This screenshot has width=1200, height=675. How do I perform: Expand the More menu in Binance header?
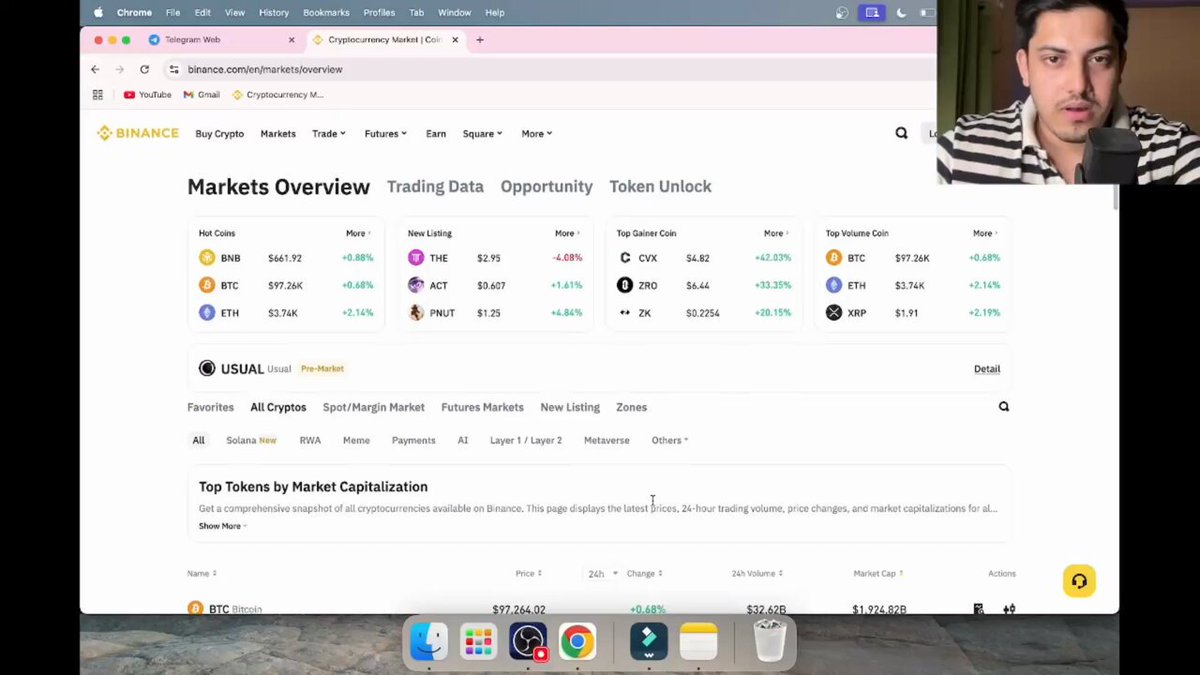536,133
